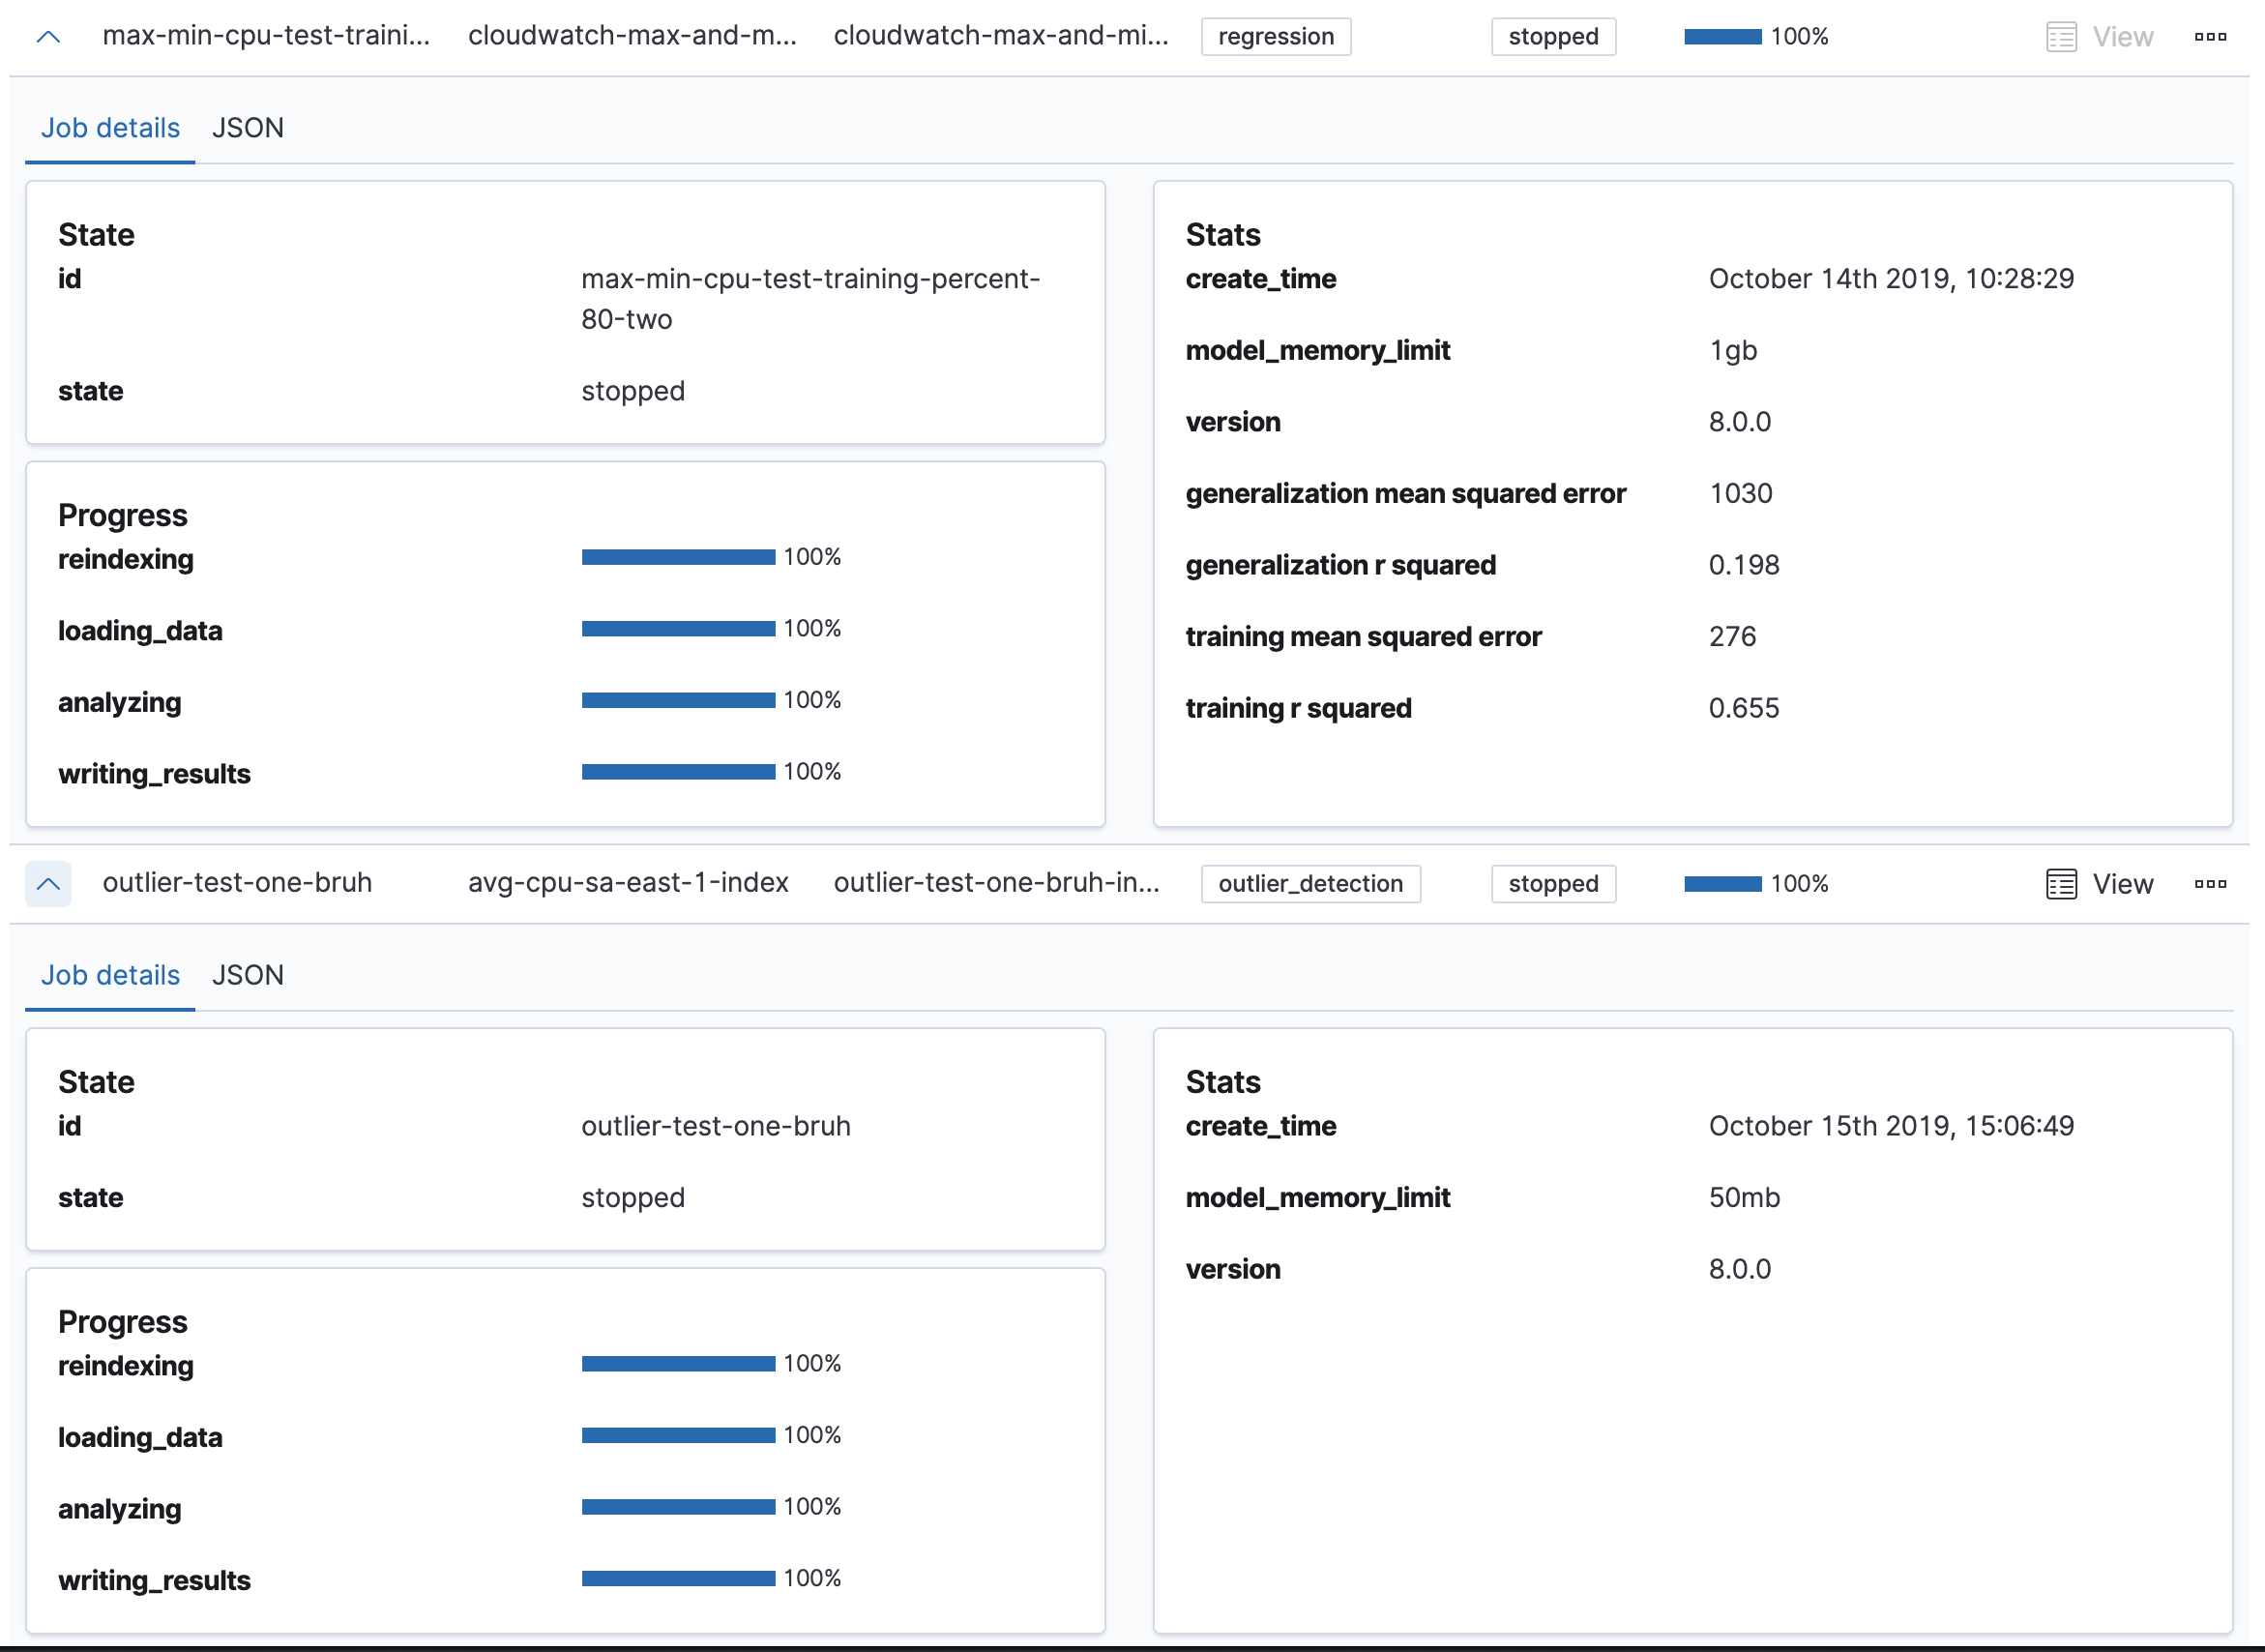Switch to JSON tab of outlier job
Image resolution: width=2265 pixels, height=1652 pixels.
tap(248, 975)
